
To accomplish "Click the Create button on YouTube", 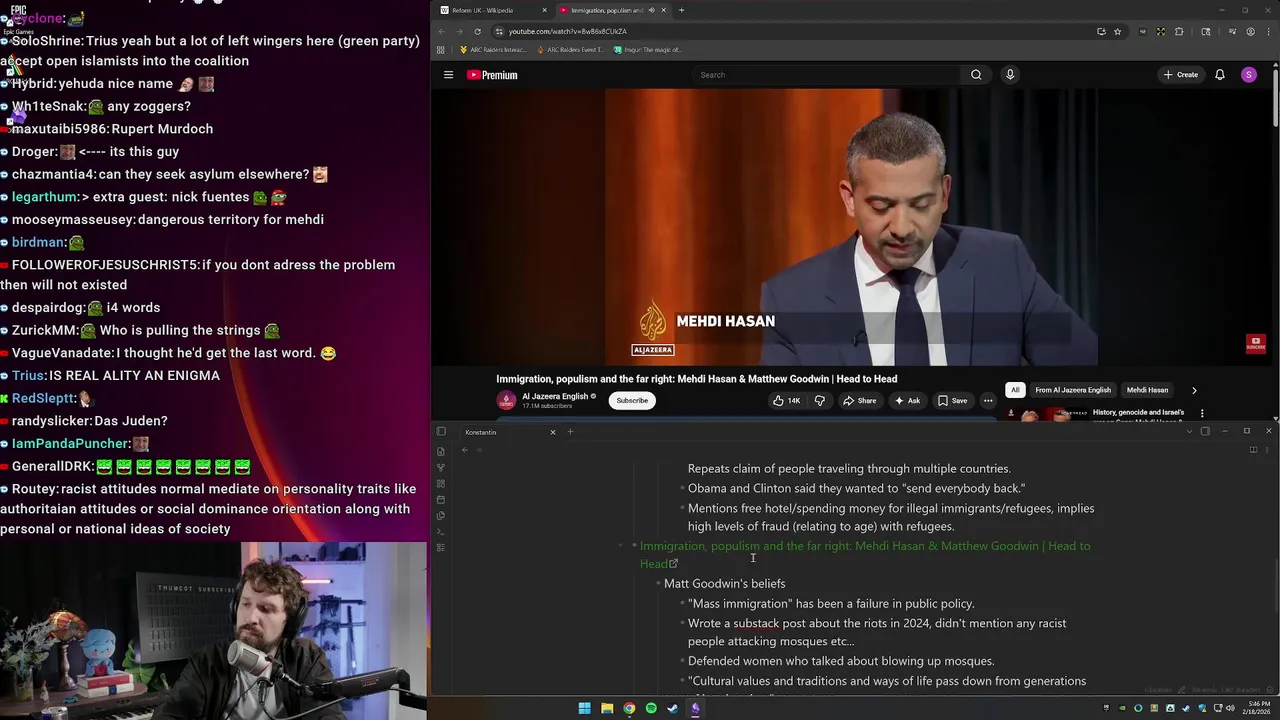I will tap(1180, 75).
